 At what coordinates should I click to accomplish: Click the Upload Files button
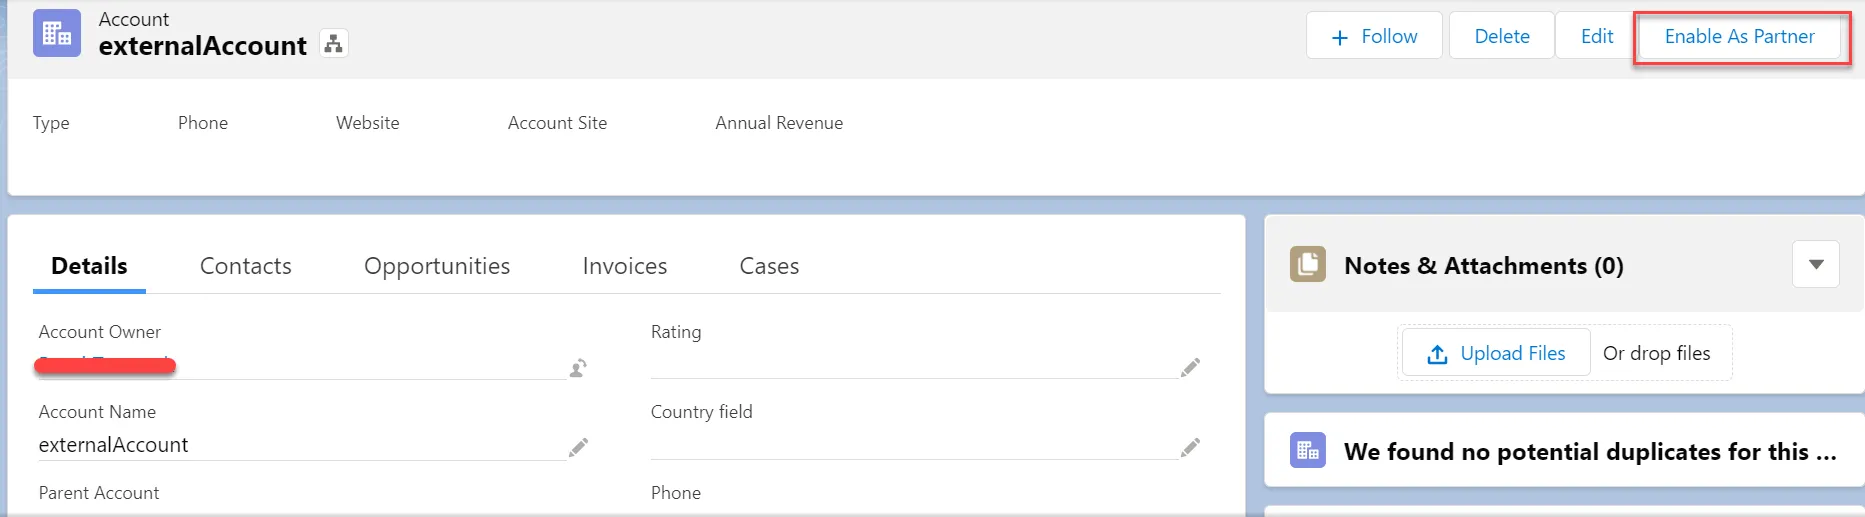tap(1496, 353)
